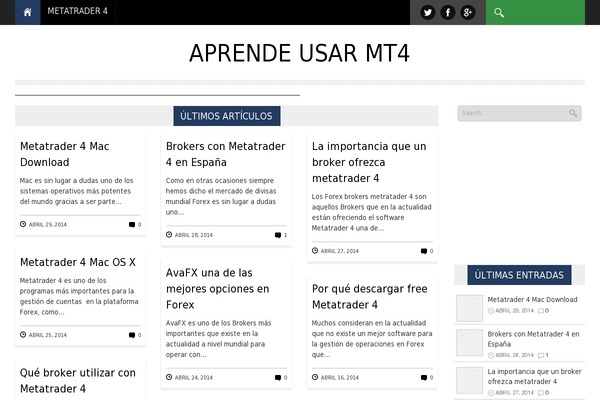Viewport: 600px width, 400px height.
Task: Open article Metatrader 4 Mac OS X
Action: 78,262
